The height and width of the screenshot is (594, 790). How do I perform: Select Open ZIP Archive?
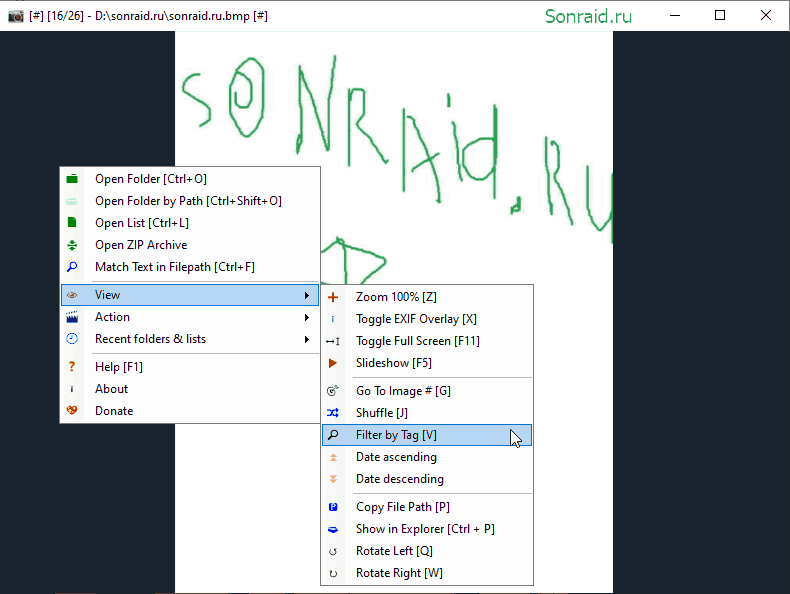(x=190, y=245)
